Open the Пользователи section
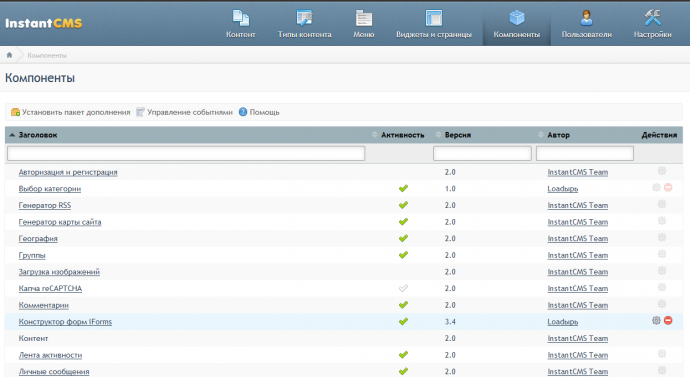 click(587, 24)
